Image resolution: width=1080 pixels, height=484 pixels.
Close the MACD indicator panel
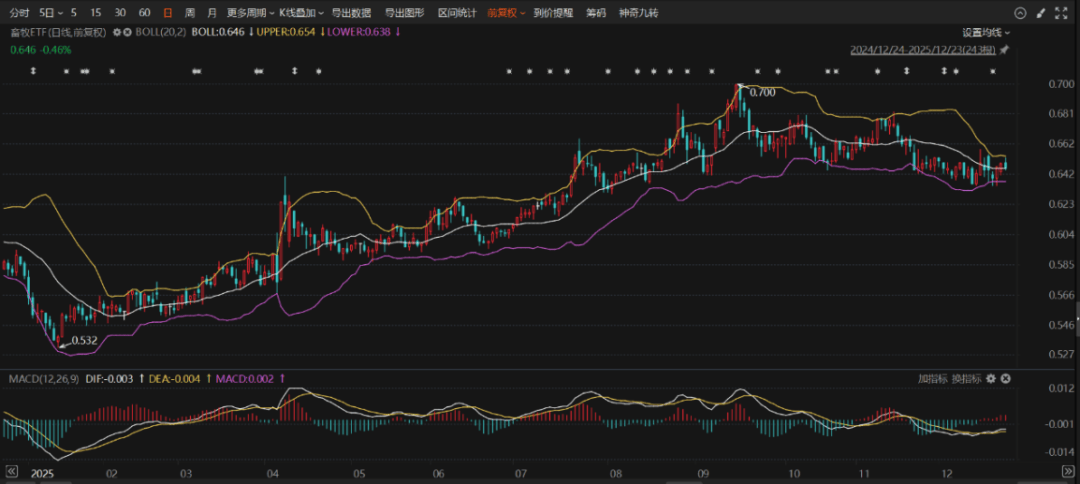click(1005, 379)
